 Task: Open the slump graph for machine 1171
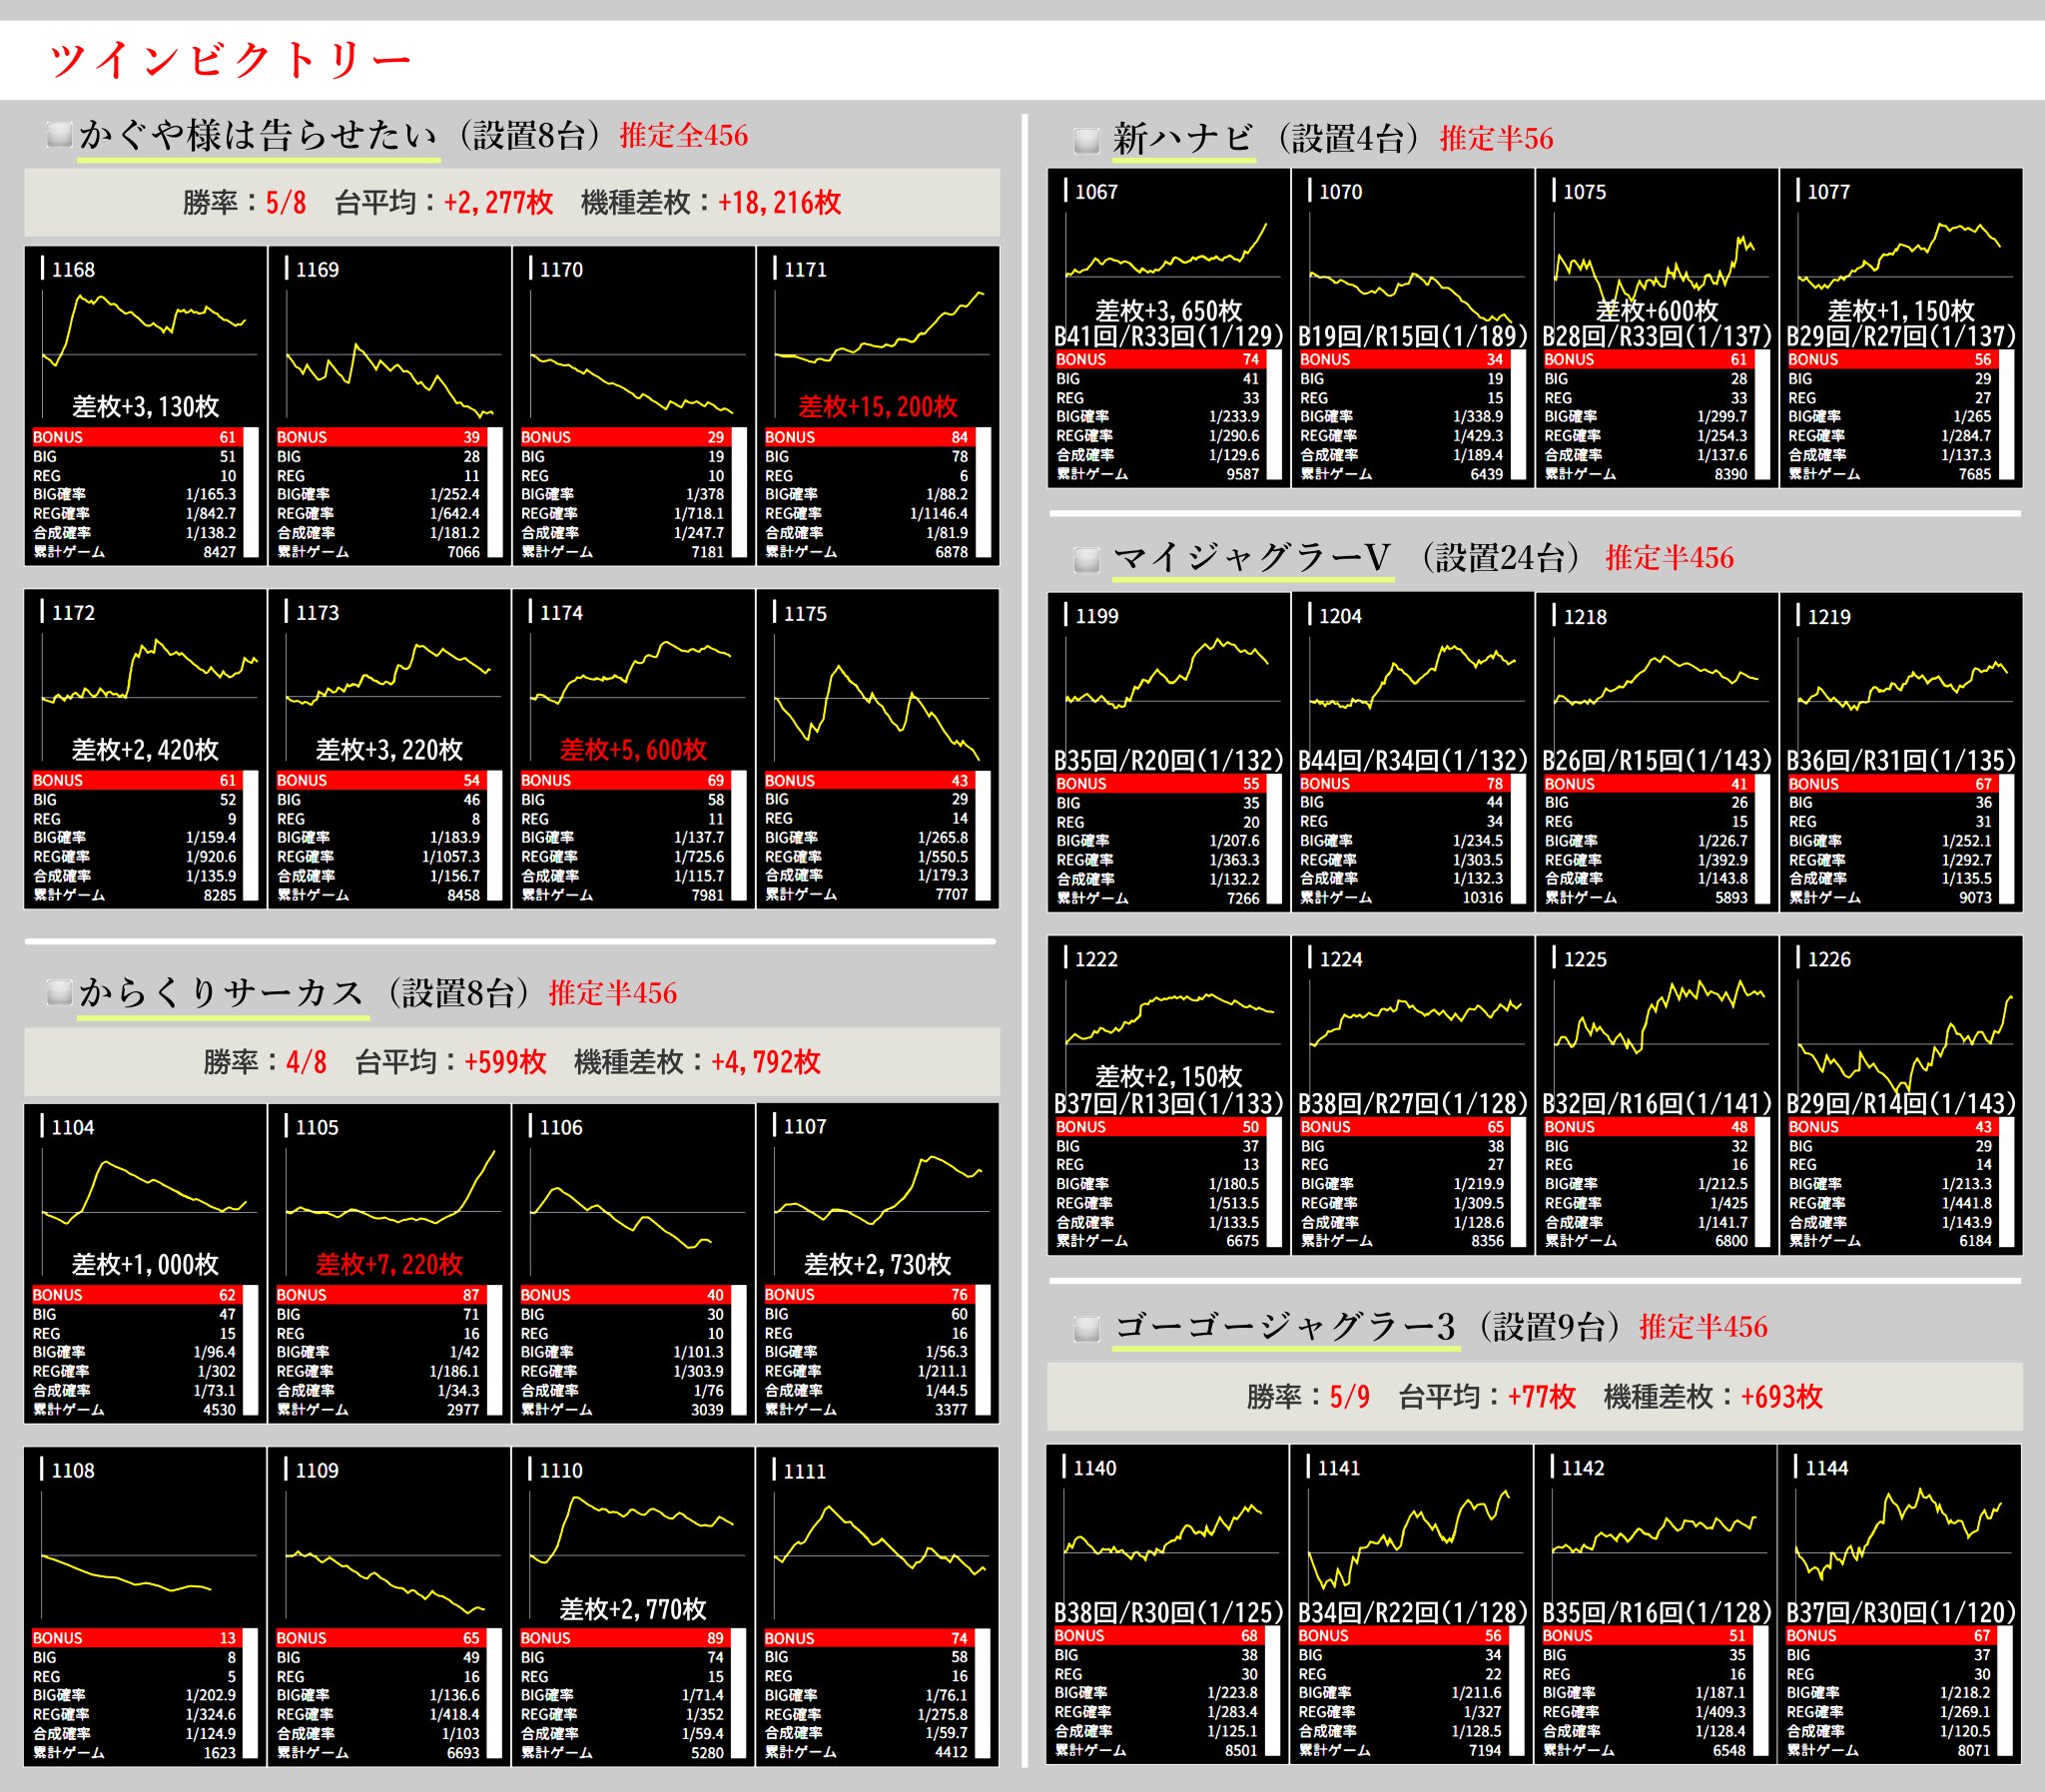[x=879, y=335]
